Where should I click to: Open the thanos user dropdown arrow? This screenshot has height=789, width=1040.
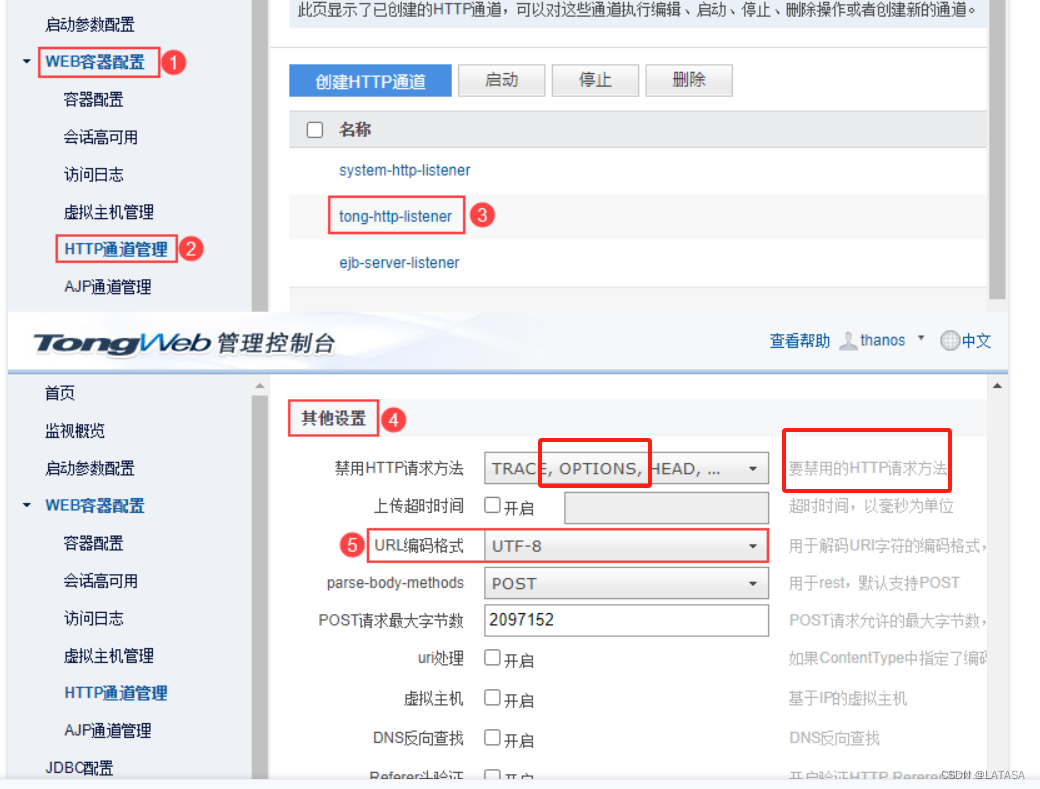point(921,338)
